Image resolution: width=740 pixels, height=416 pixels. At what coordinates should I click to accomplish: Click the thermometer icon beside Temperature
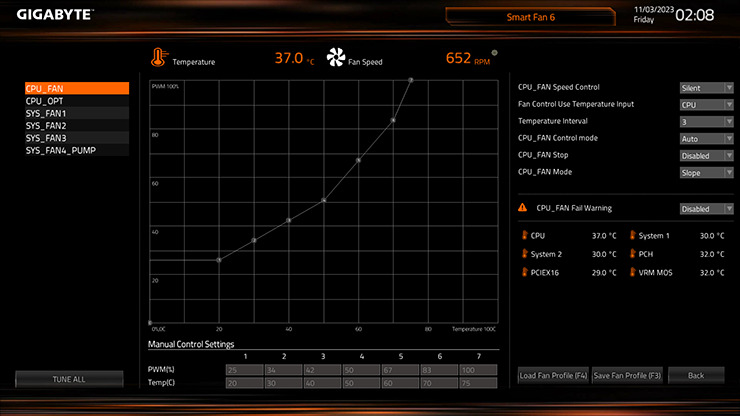157,59
